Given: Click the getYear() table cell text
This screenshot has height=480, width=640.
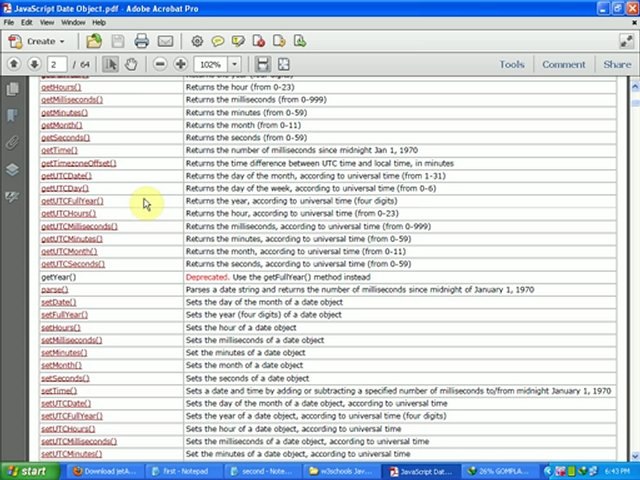Looking at the screenshot, I should [x=58, y=277].
